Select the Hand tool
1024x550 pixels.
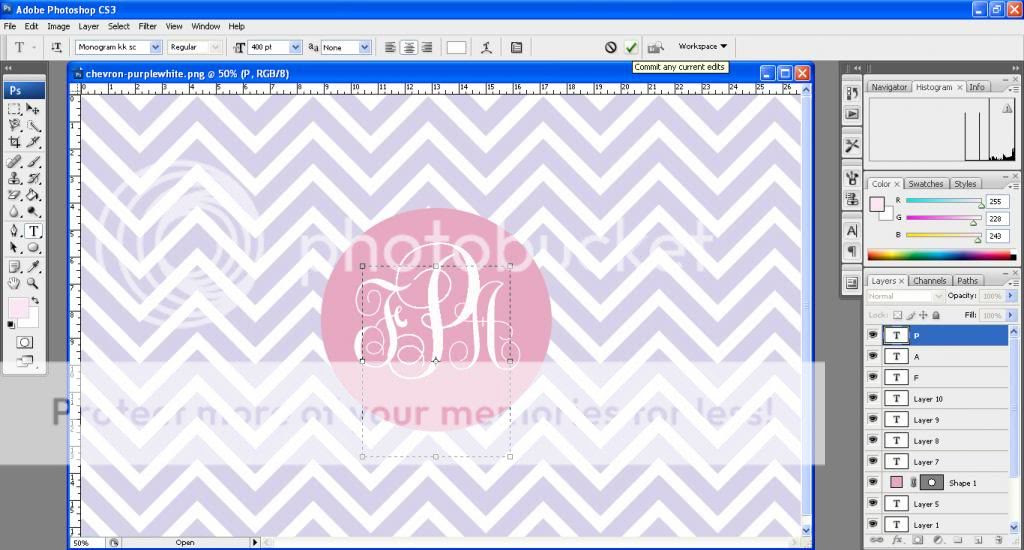pyautogui.click(x=14, y=283)
